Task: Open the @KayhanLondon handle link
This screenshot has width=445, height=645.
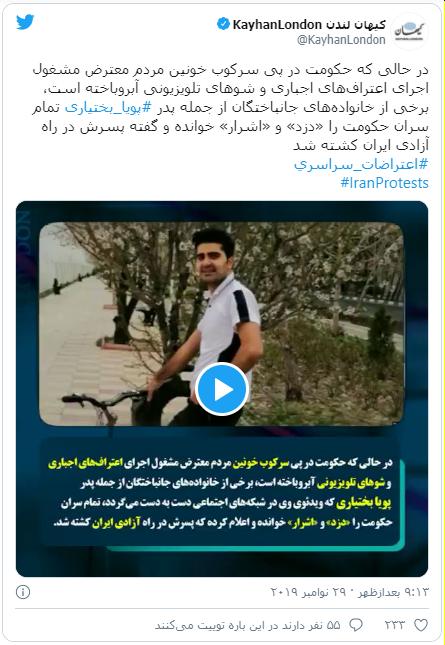Action: (341, 40)
